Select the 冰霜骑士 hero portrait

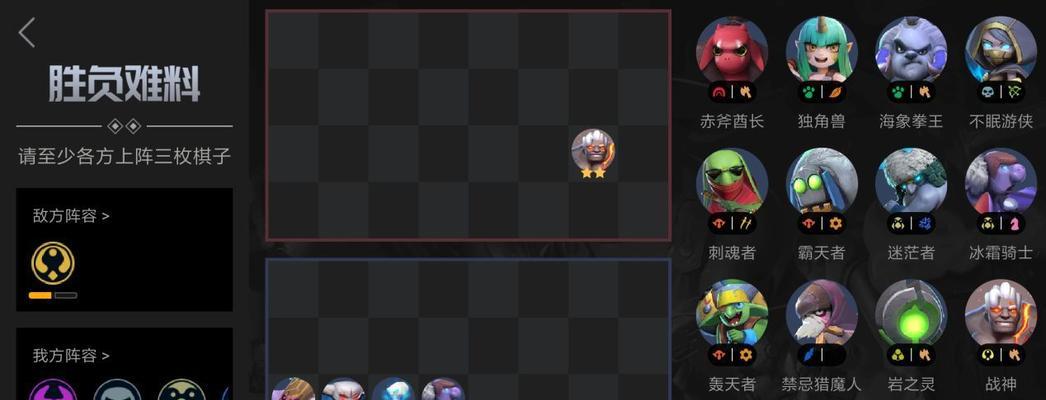point(1001,183)
